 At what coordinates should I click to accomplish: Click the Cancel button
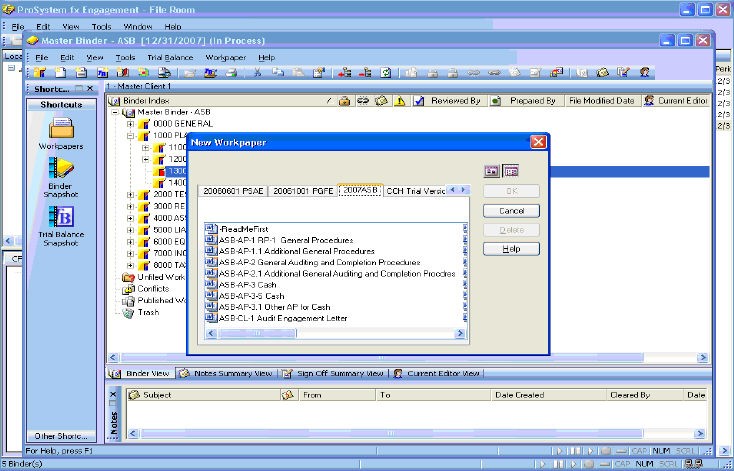511,211
